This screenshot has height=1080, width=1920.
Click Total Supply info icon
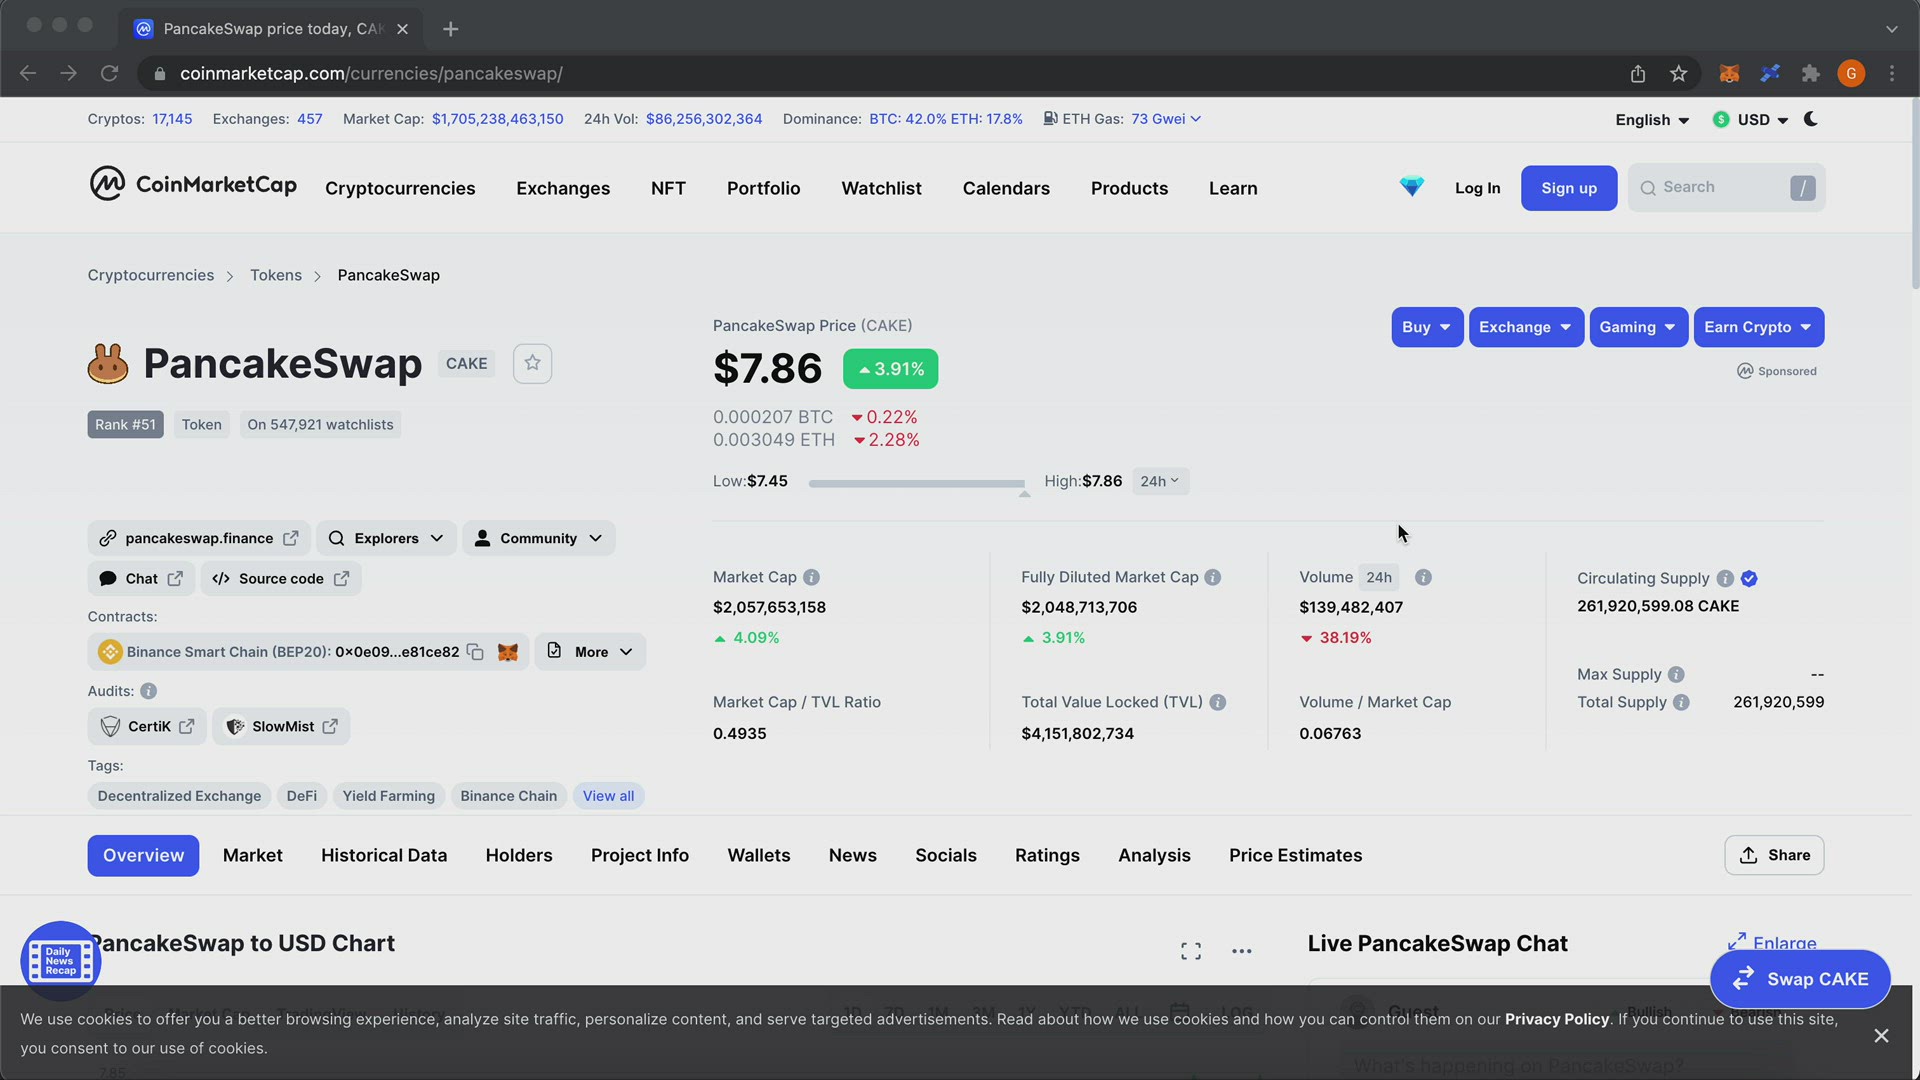(x=1681, y=702)
